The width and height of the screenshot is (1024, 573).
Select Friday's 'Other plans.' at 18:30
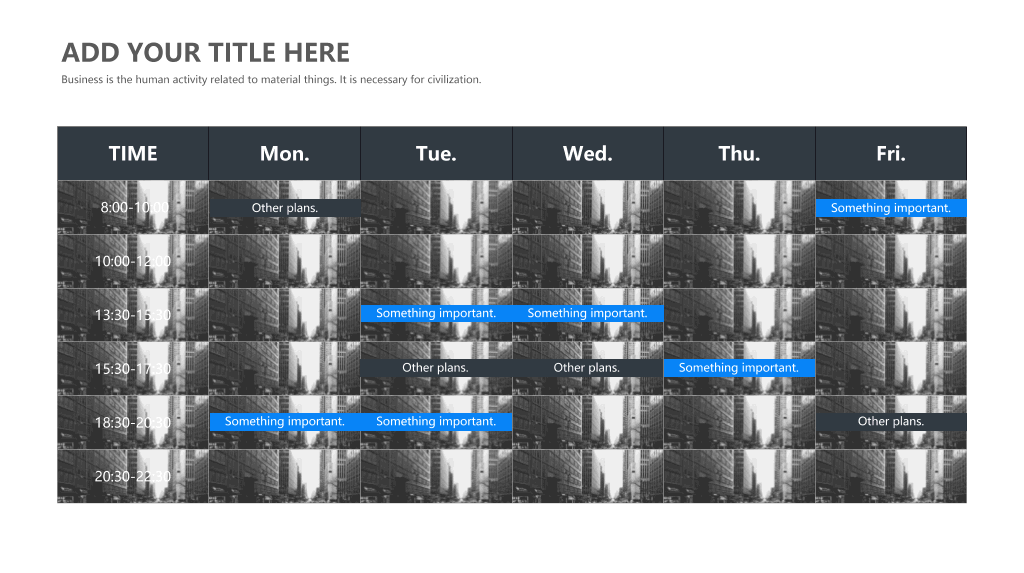(891, 421)
